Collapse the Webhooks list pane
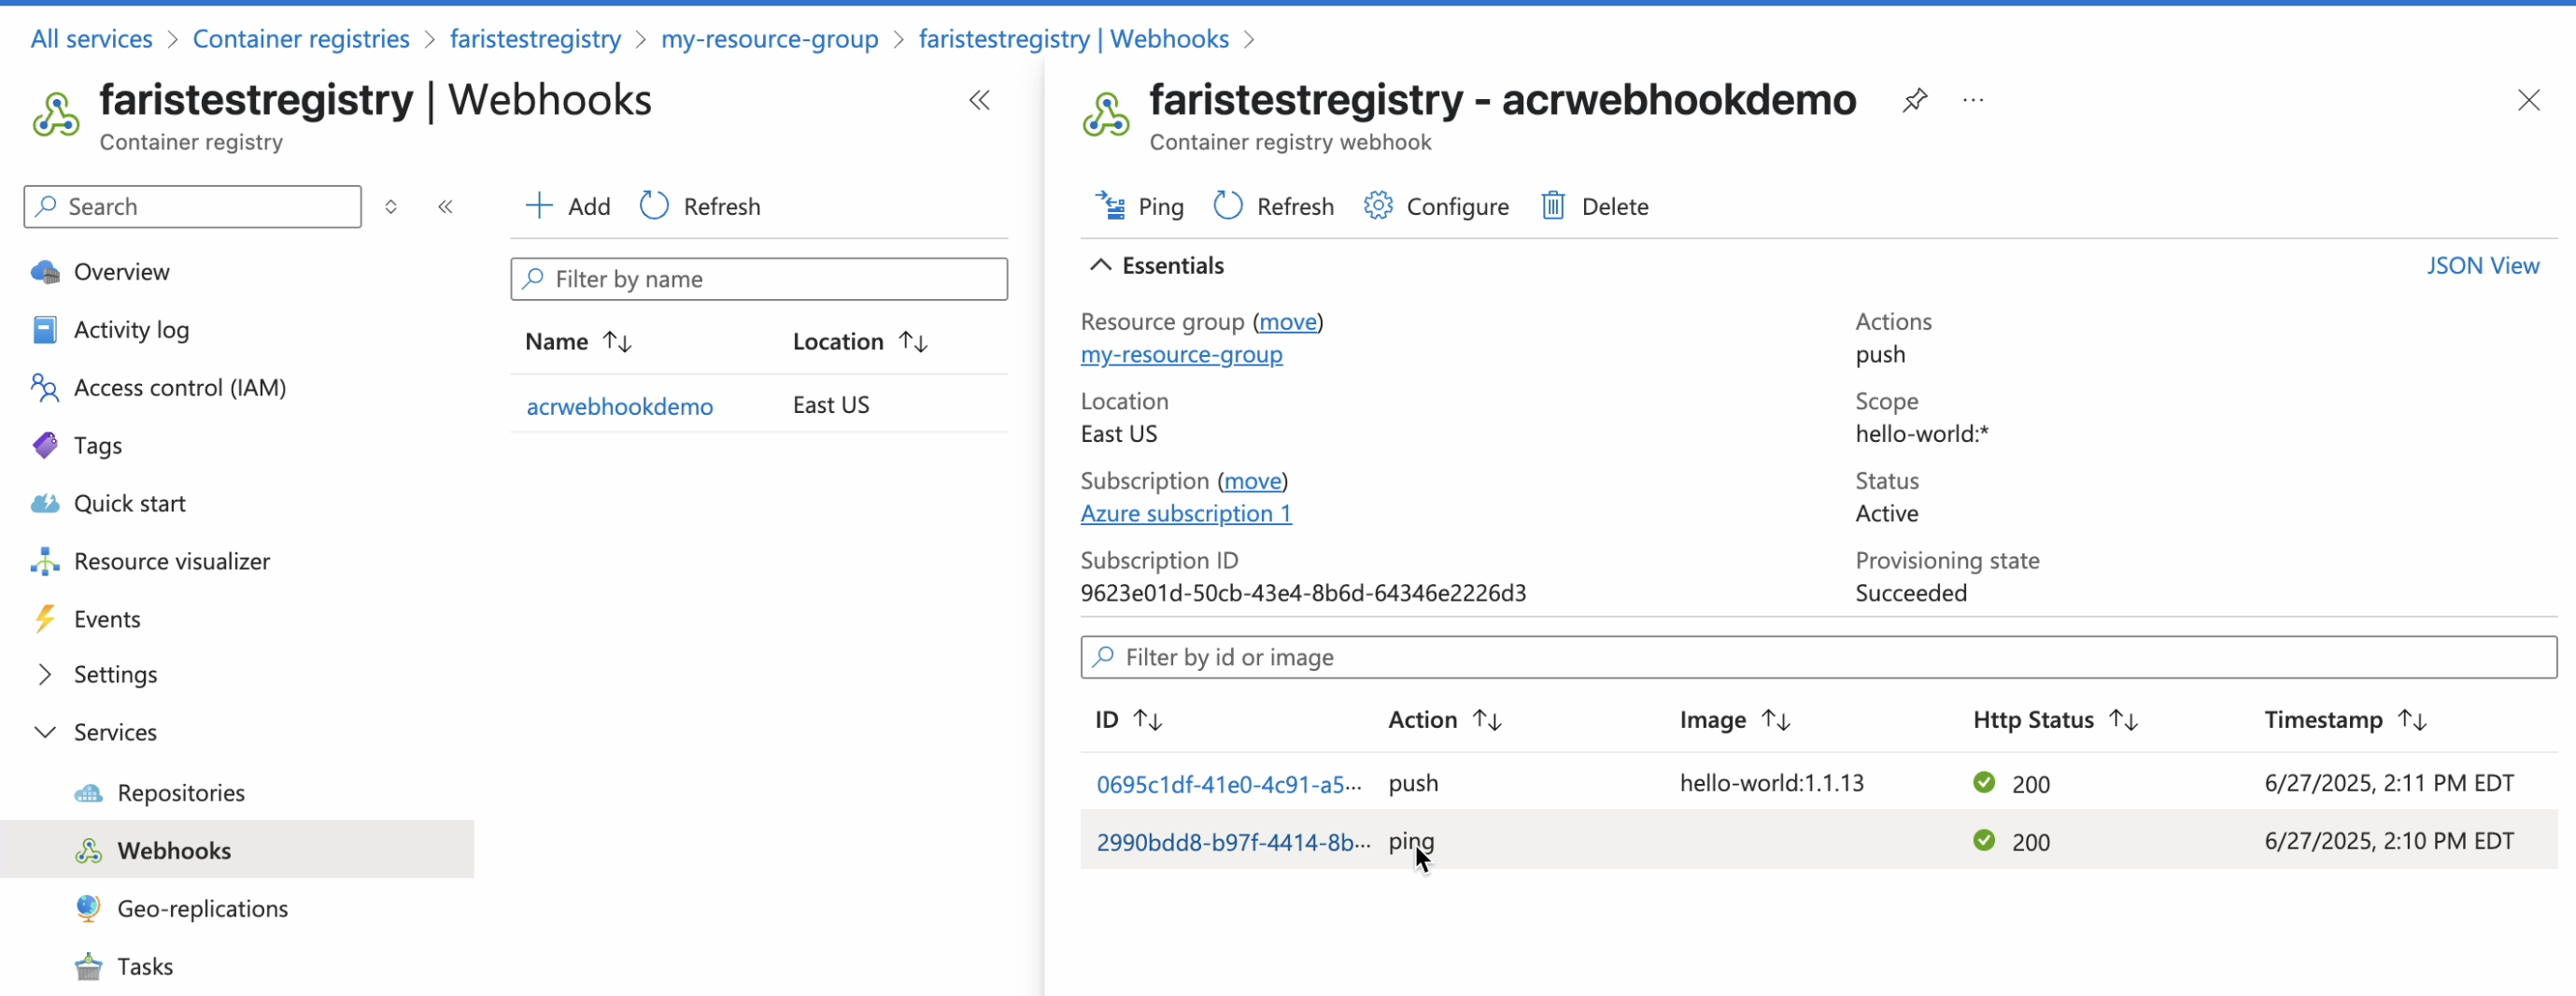The width and height of the screenshot is (2576, 996). 979,100
